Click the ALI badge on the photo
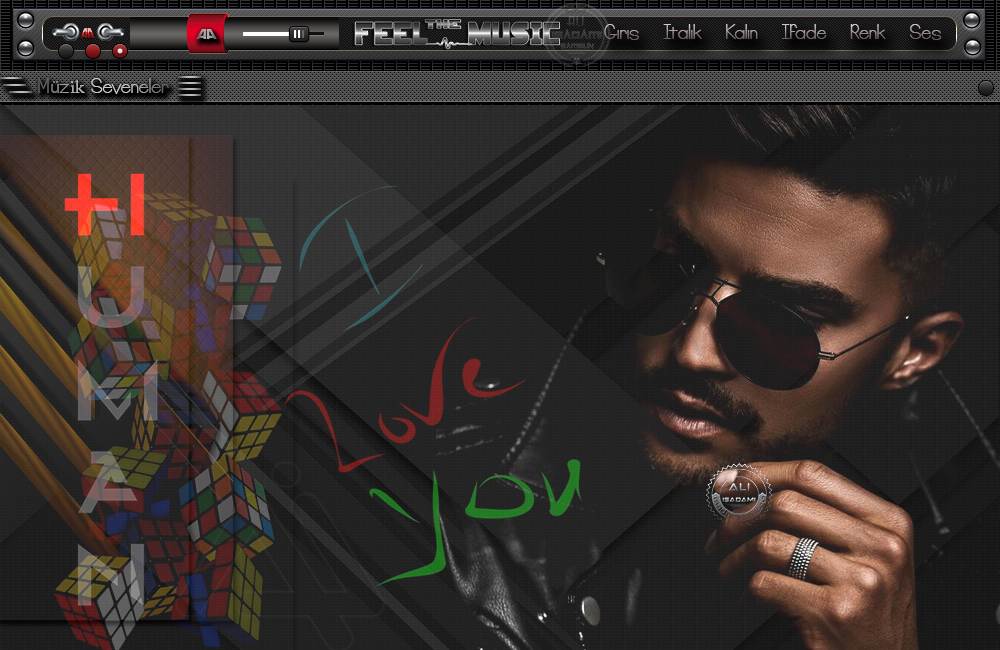Image resolution: width=1000 pixels, height=650 pixels. tap(739, 491)
